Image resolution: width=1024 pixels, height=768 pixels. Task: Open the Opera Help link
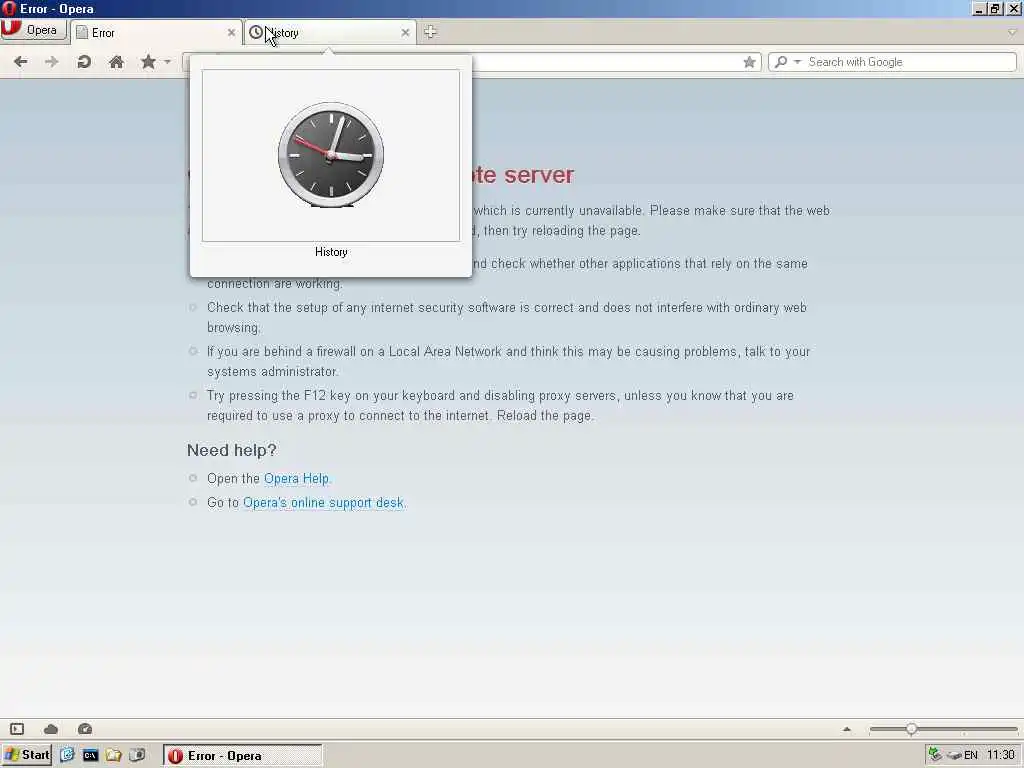pyautogui.click(x=296, y=479)
